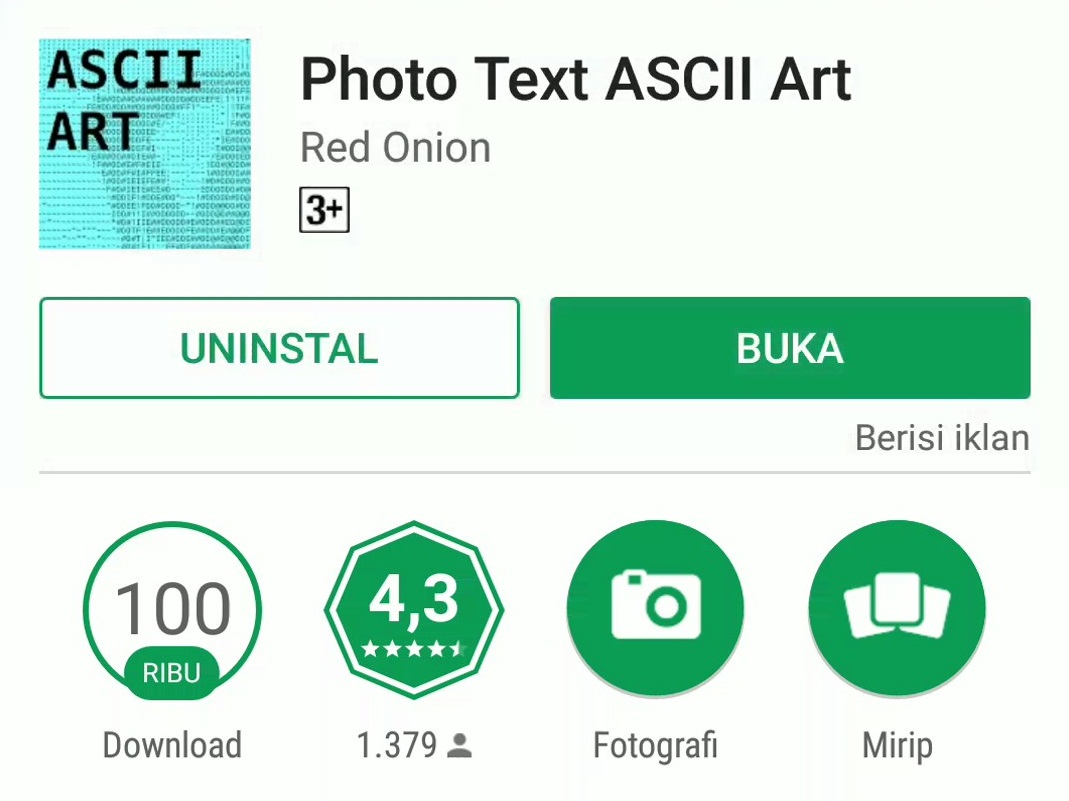The height and width of the screenshot is (801, 1069).
Task: Tap the green RIBU pill label
Action: click(172, 673)
